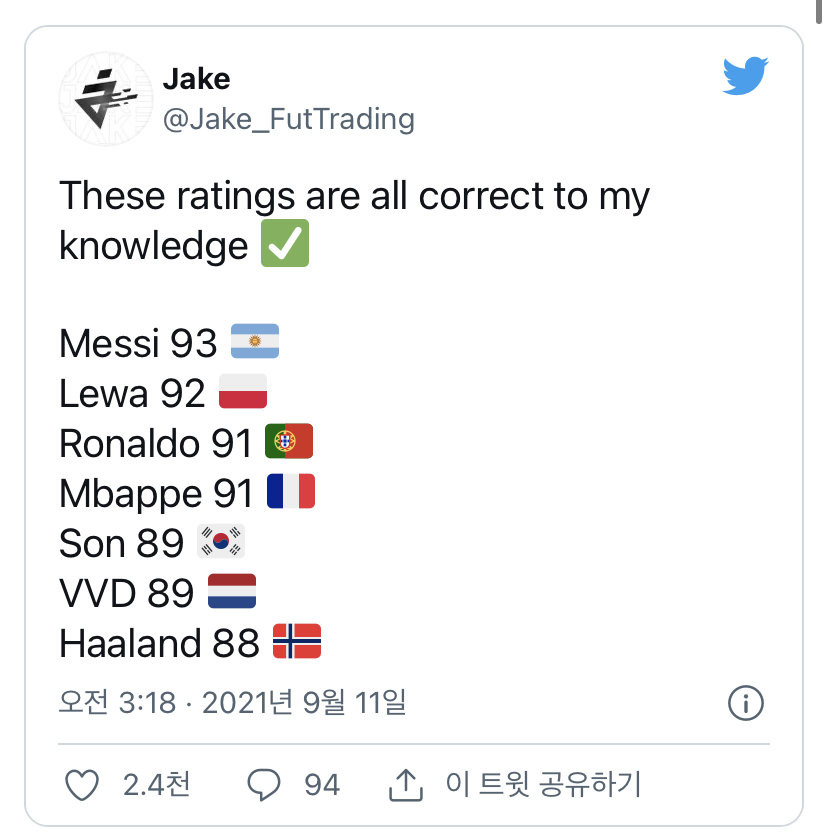
Task: Click the Norway flag beside Haaland
Action: point(297,641)
